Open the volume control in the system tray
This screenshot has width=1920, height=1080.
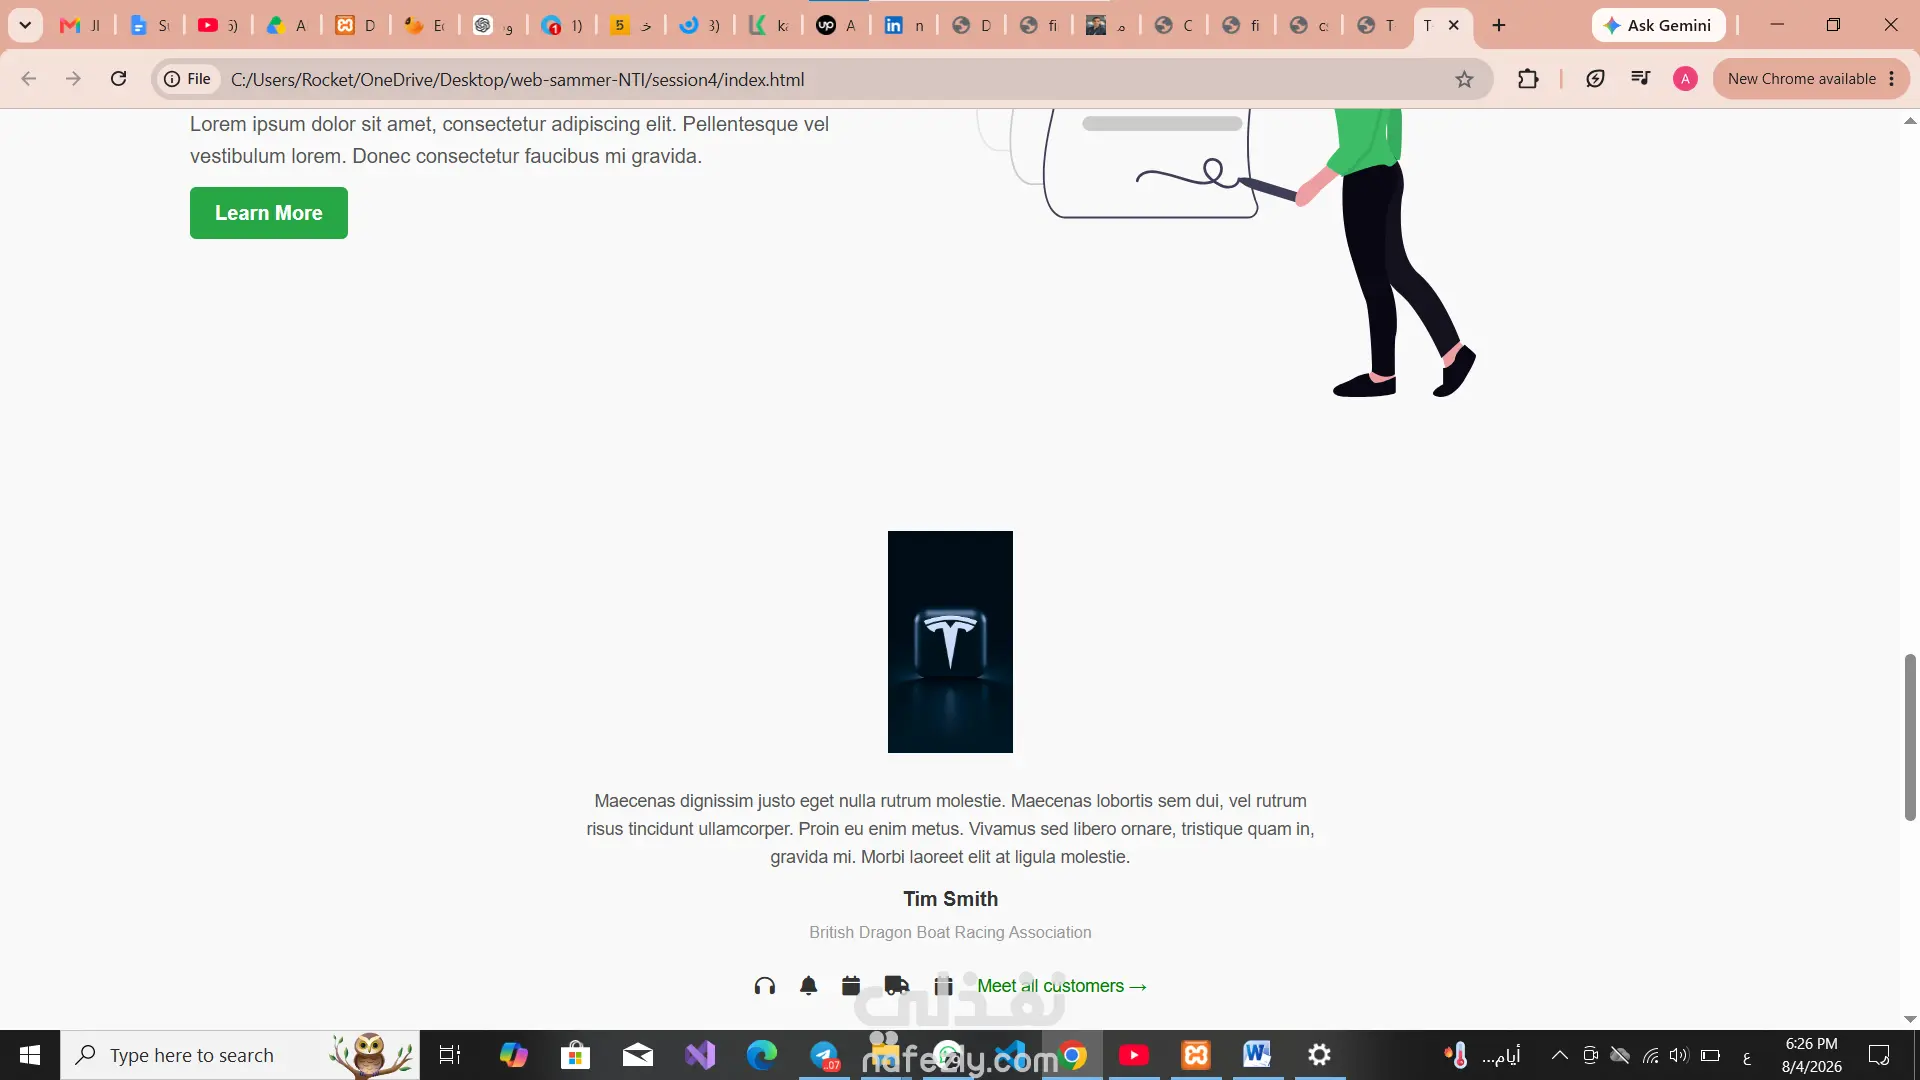(1679, 1055)
